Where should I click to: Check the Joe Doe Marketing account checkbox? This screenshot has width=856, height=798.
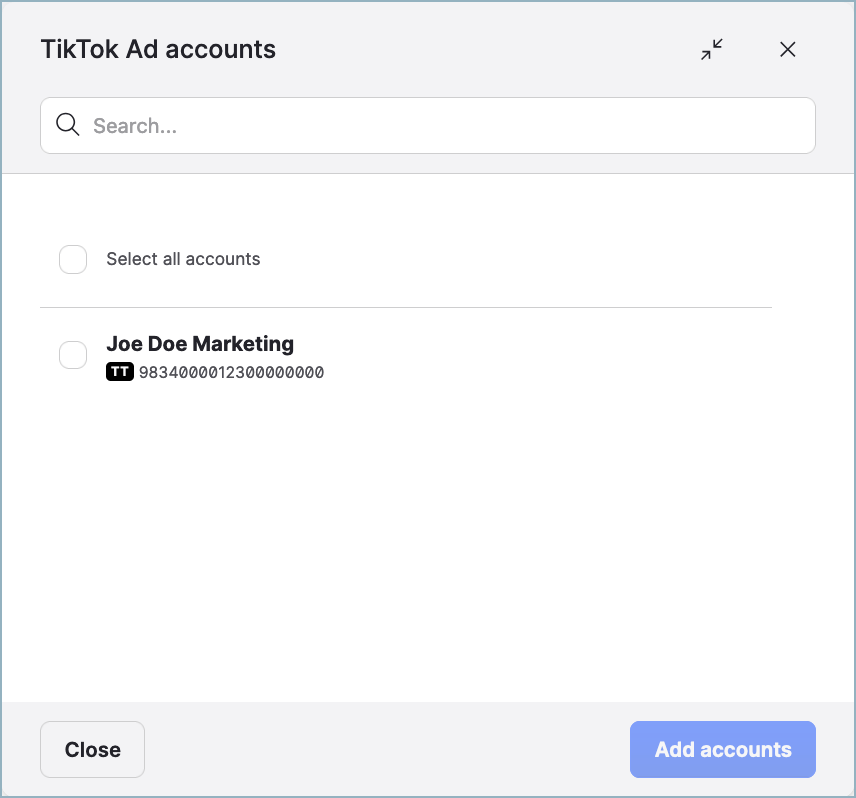point(72,354)
